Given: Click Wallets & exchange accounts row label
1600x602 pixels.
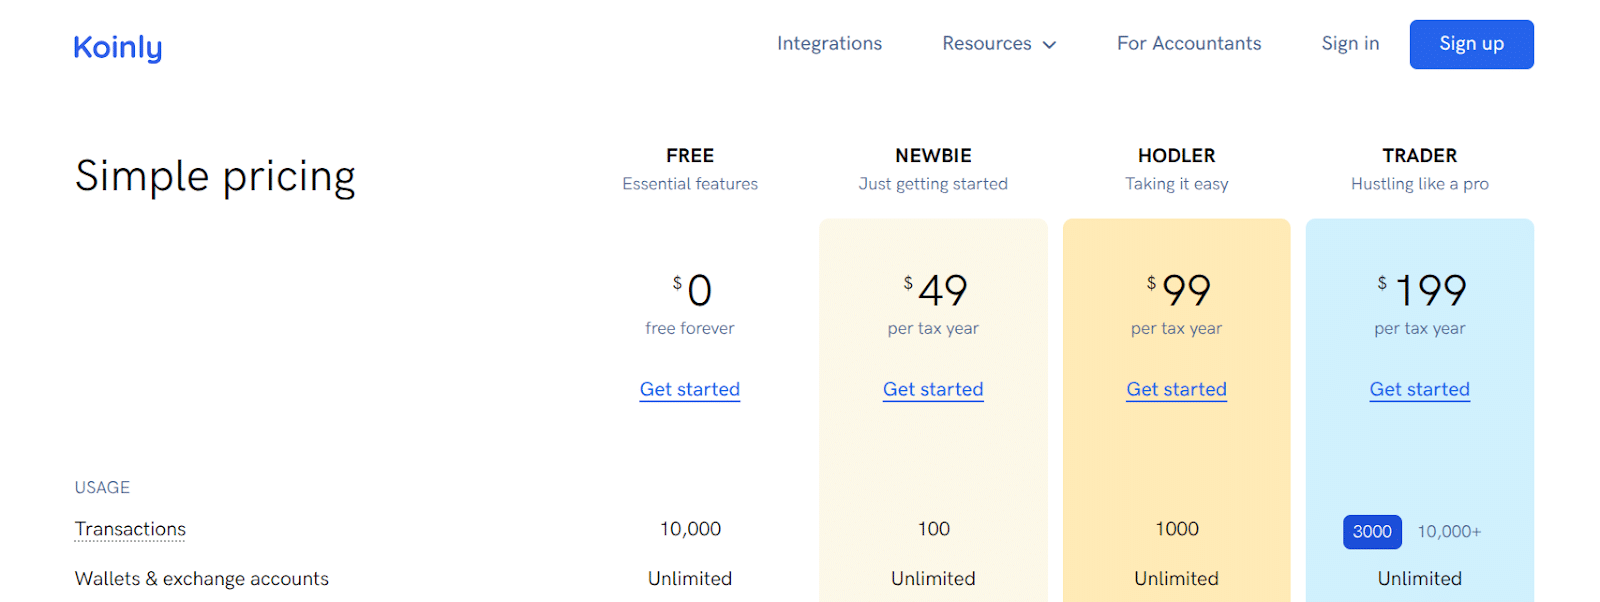Looking at the screenshot, I should pyautogui.click(x=202, y=579).
